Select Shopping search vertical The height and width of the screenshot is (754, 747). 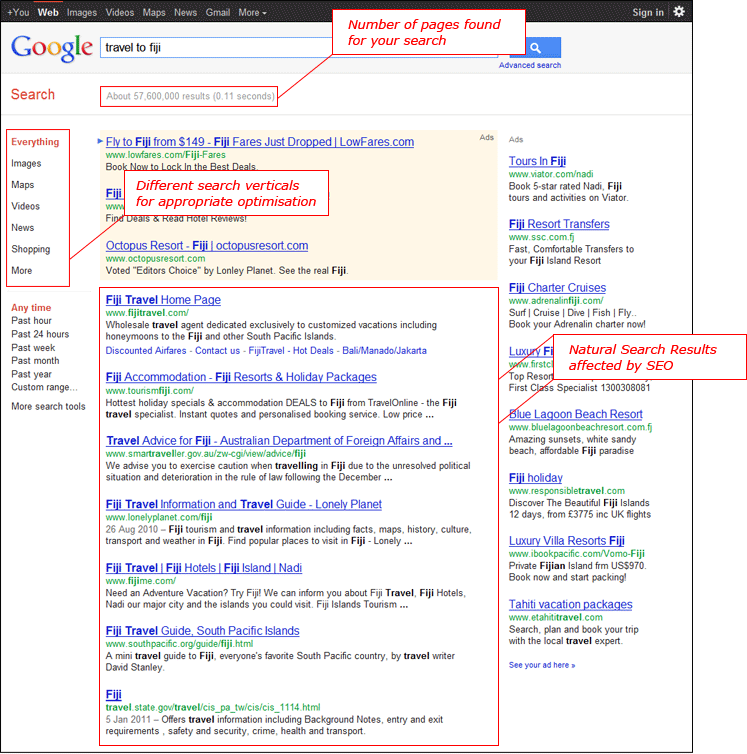(x=31, y=250)
